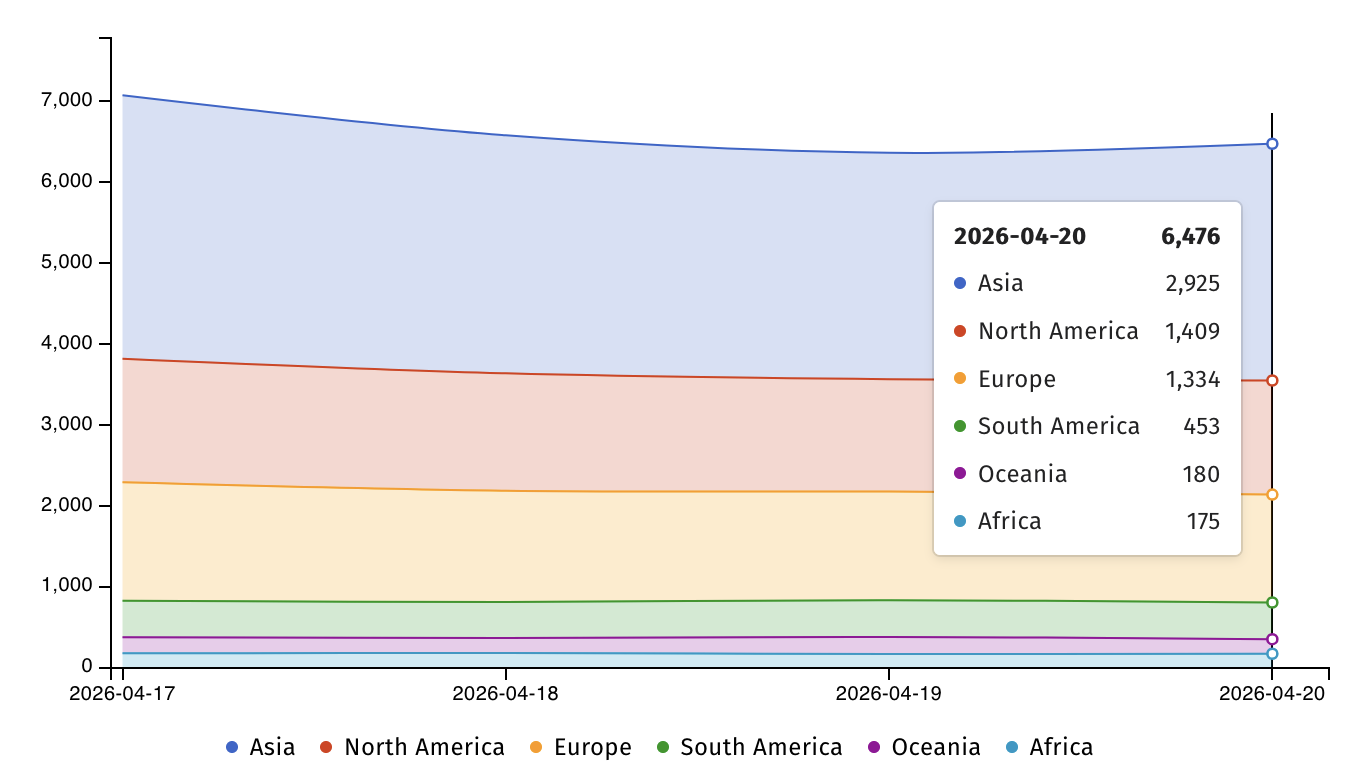Select the Africa light-blue data point marker
Image resolution: width=1354 pixels, height=782 pixels.
[1272, 653]
